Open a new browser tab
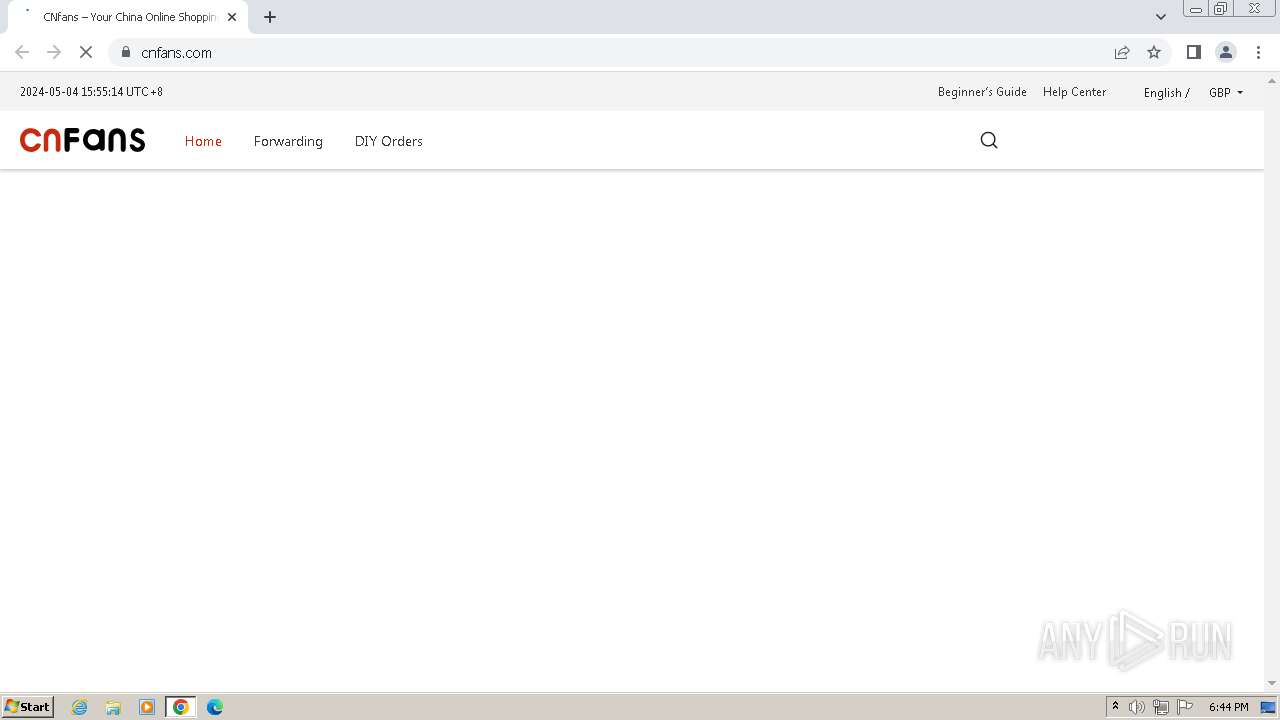Image resolution: width=1280 pixels, height=720 pixels. pos(270,17)
